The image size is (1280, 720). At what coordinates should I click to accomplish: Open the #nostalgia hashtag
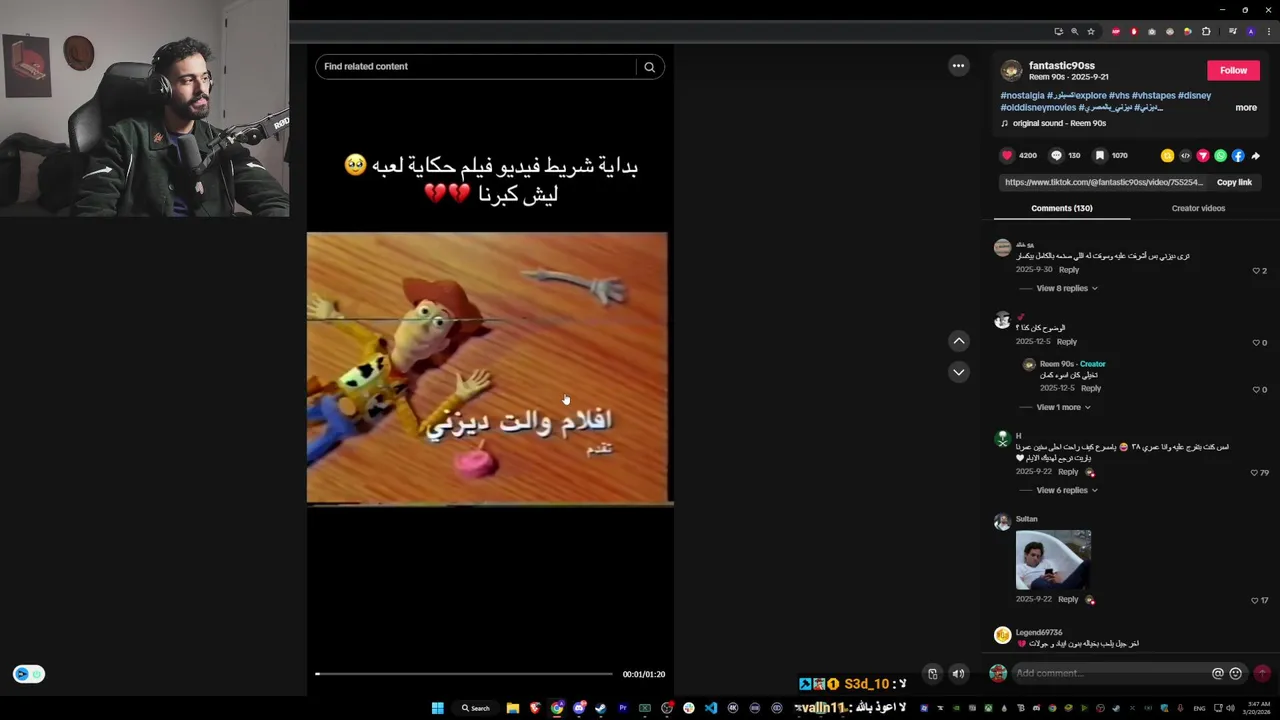1022,95
